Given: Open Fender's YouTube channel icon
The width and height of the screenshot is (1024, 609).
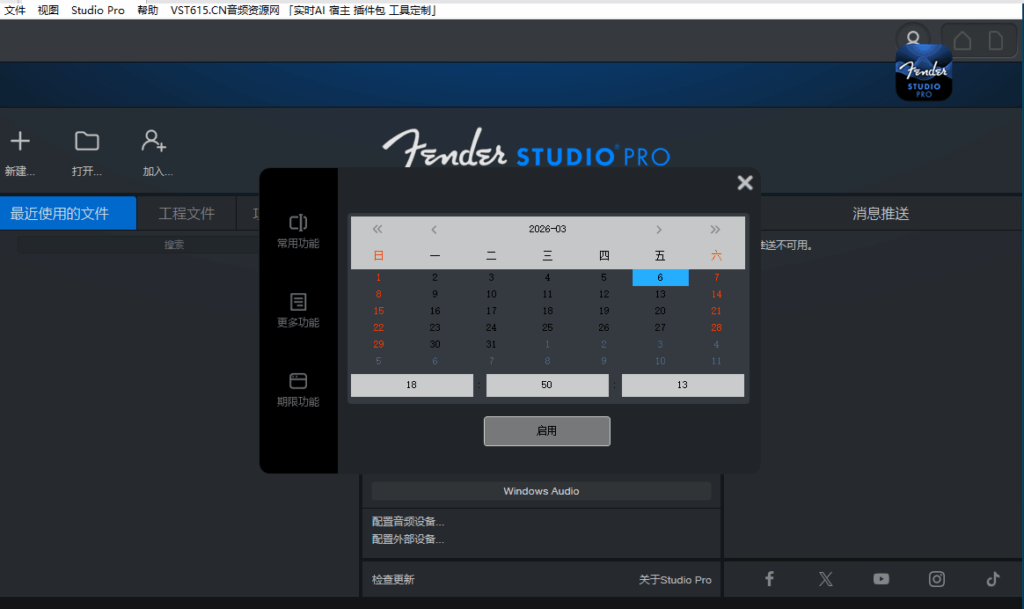Looking at the screenshot, I should (x=881, y=578).
